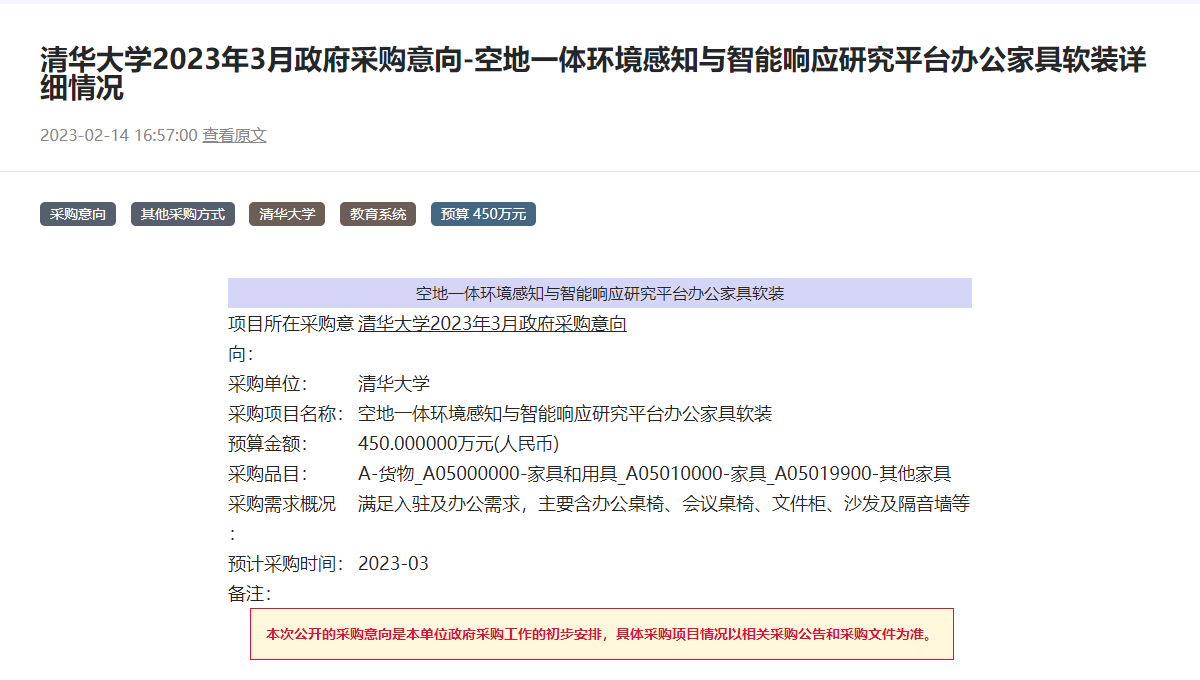
Task: Open the 查看原文 link
Action: [235, 135]
